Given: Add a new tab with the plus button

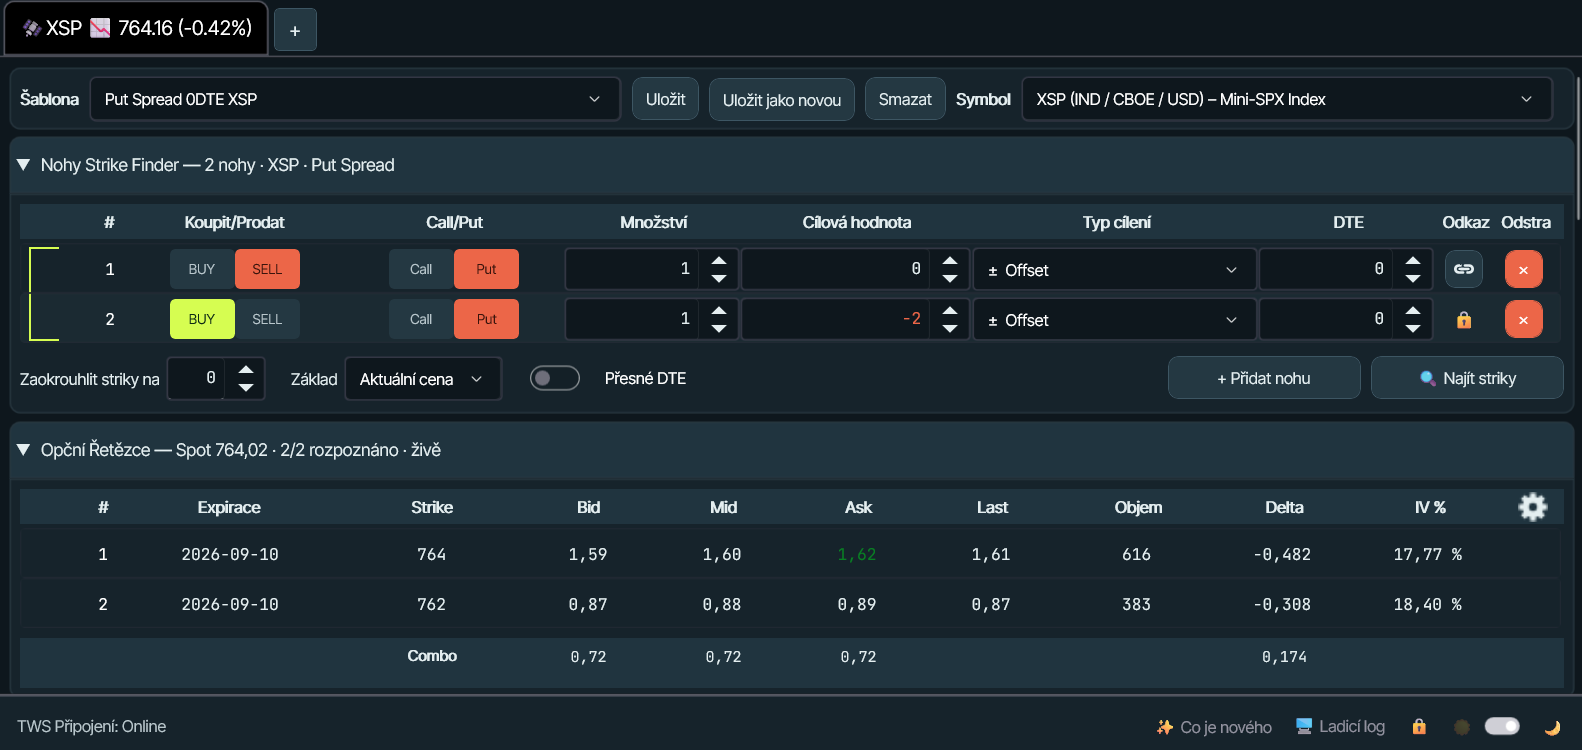Looking at the screenshot, I should tap(295, 30).
